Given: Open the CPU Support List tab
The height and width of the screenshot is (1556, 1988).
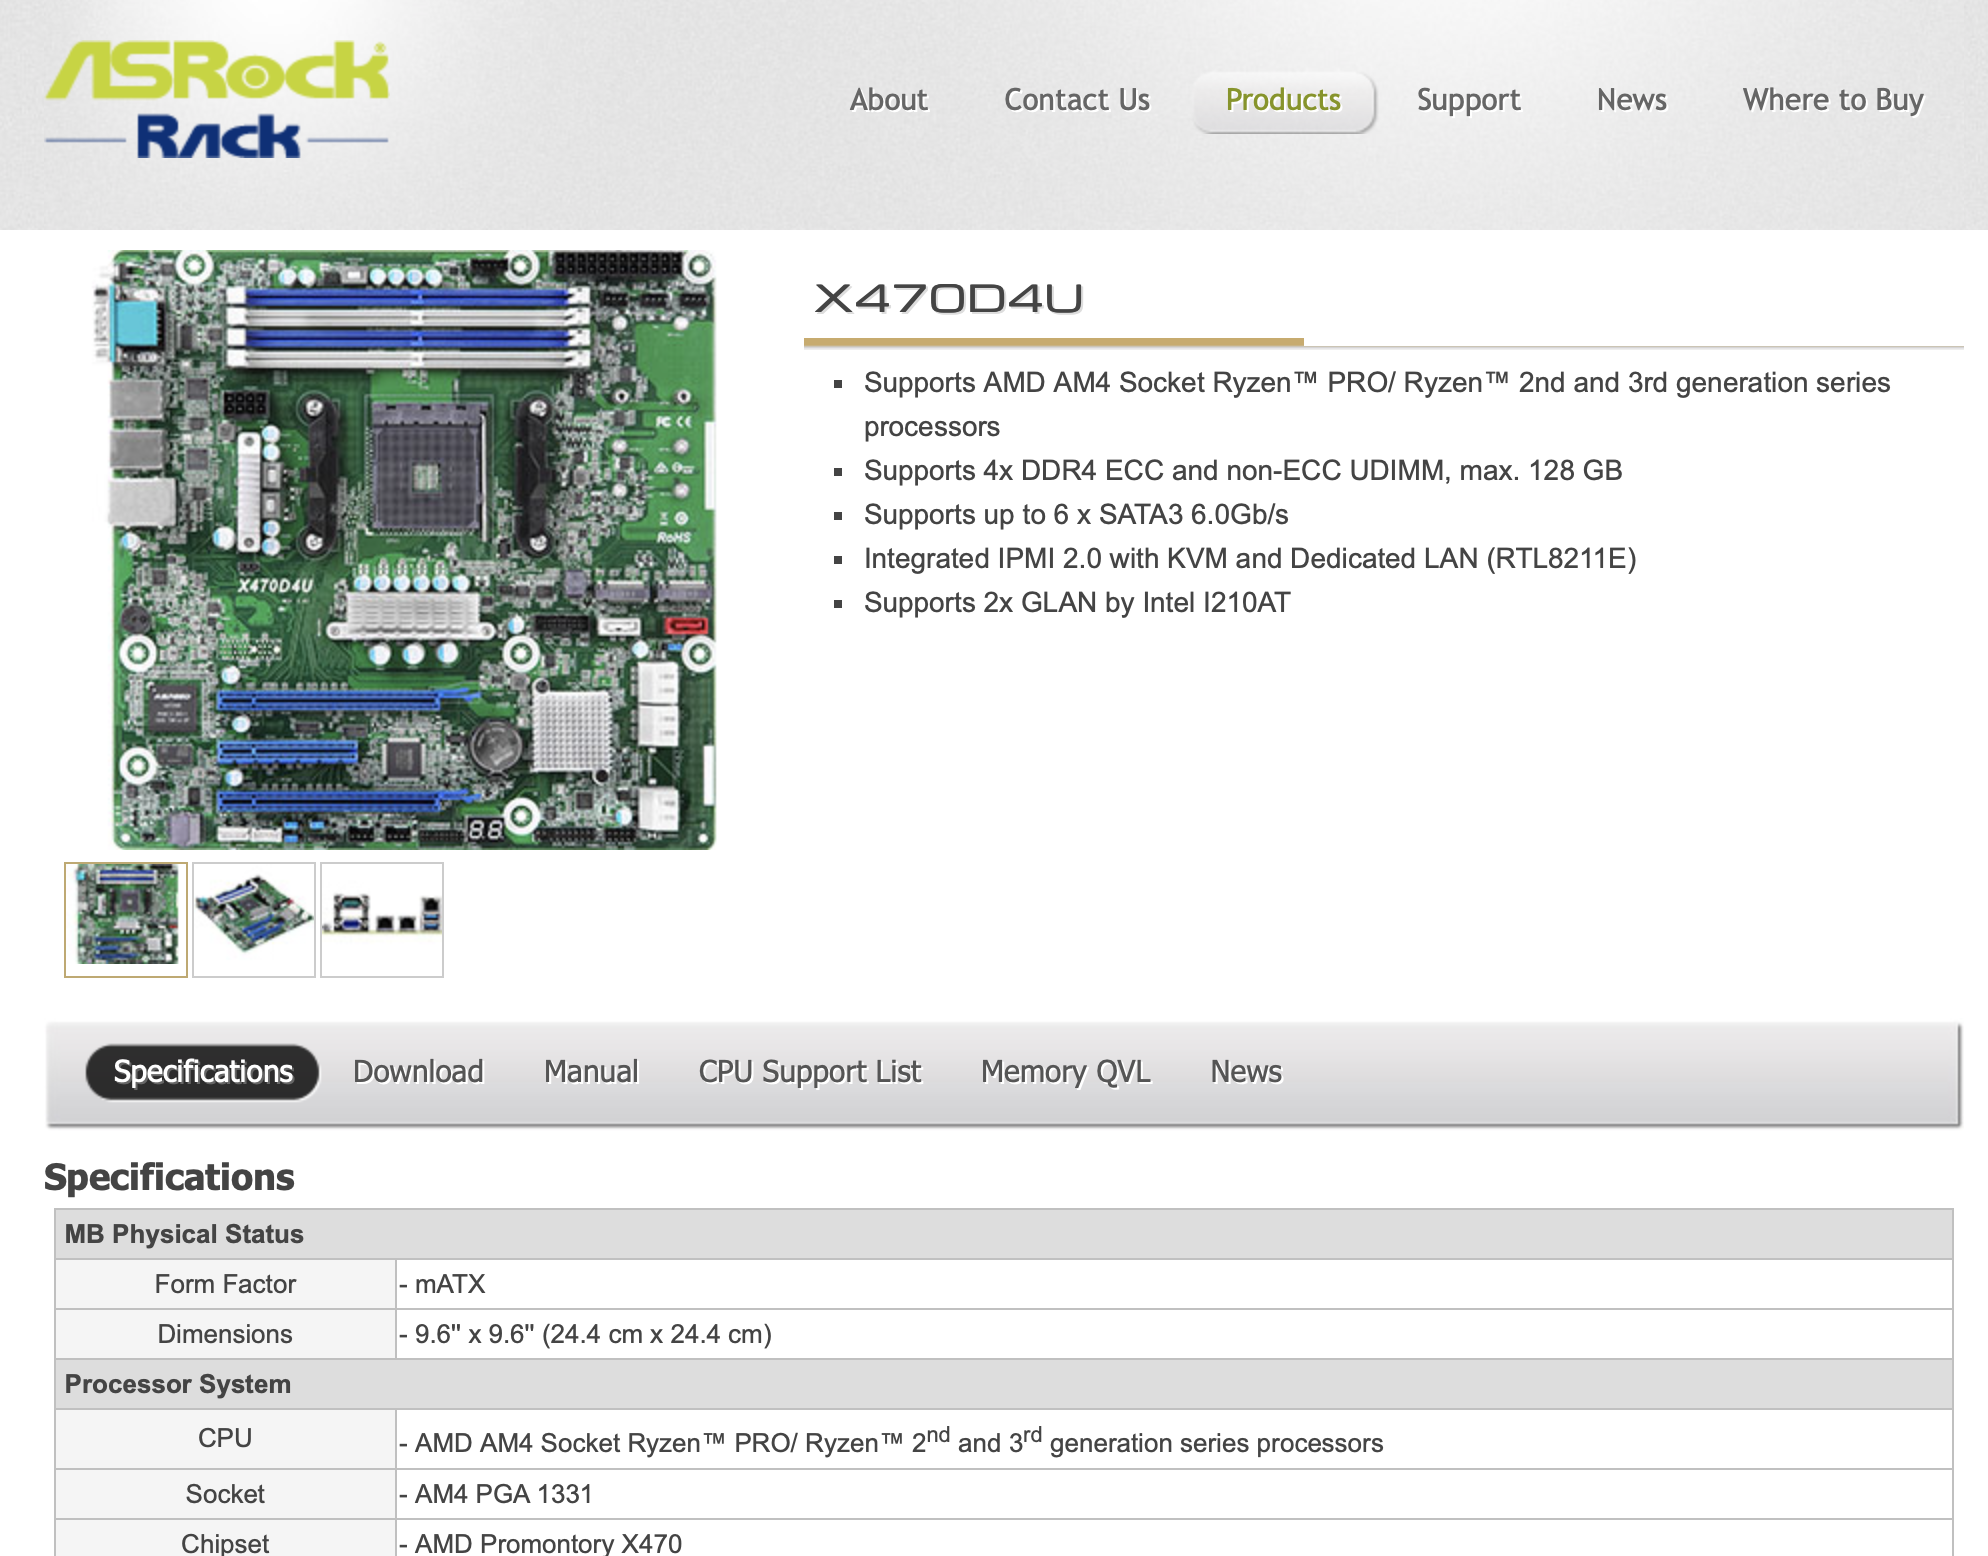Looking at the screenshot, I should pos(809,1072).
